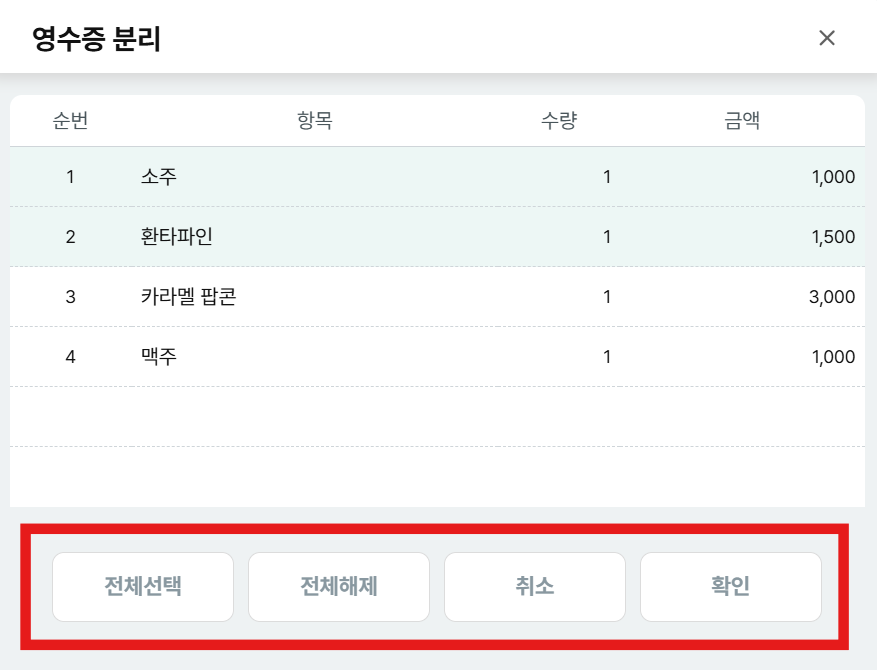Click the 취소 button
Screen dimensions: 877x670
coord(534,586)
